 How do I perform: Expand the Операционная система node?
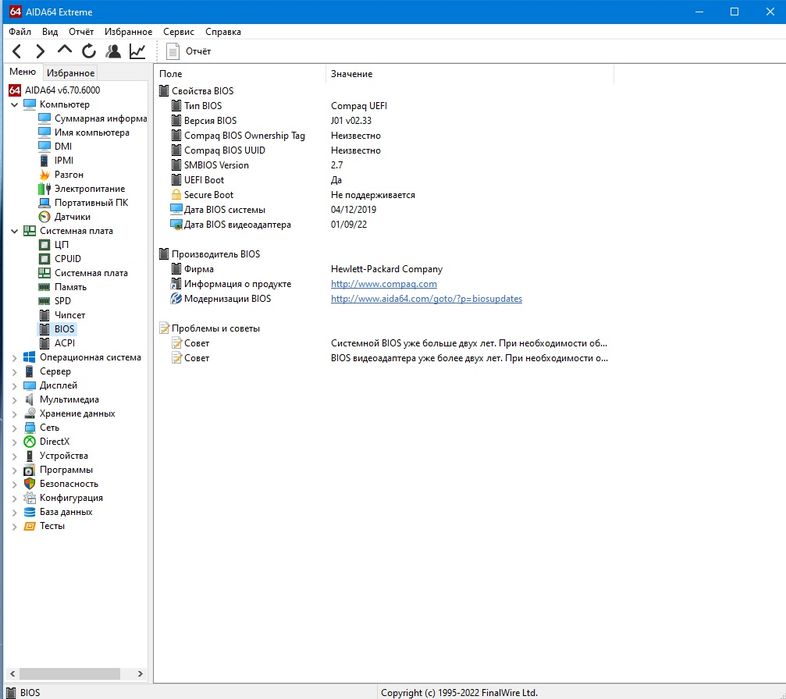point(15,358)
